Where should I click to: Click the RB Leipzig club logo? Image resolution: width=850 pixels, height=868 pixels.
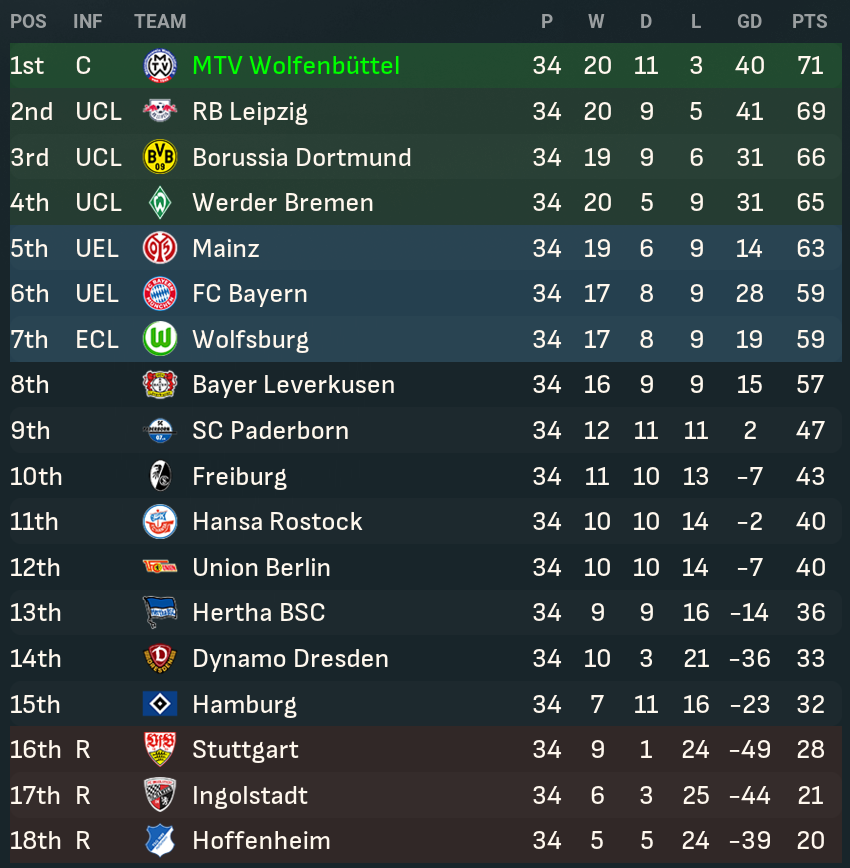point(160,111)
